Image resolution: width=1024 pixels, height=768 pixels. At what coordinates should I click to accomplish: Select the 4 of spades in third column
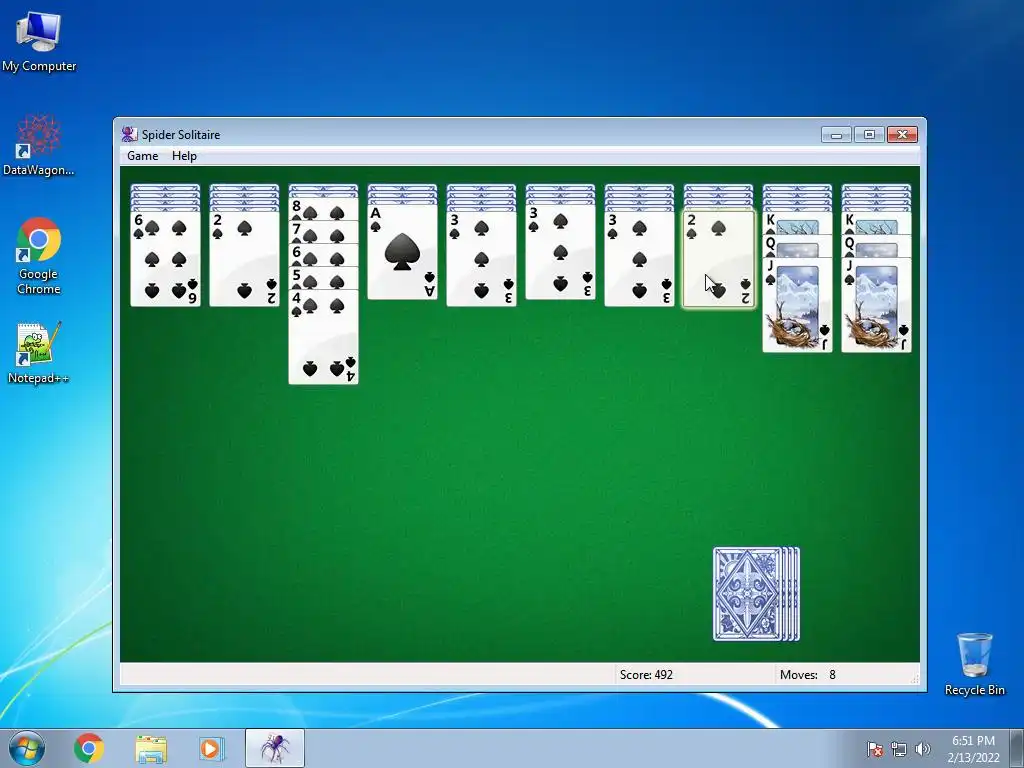[323, 337]
